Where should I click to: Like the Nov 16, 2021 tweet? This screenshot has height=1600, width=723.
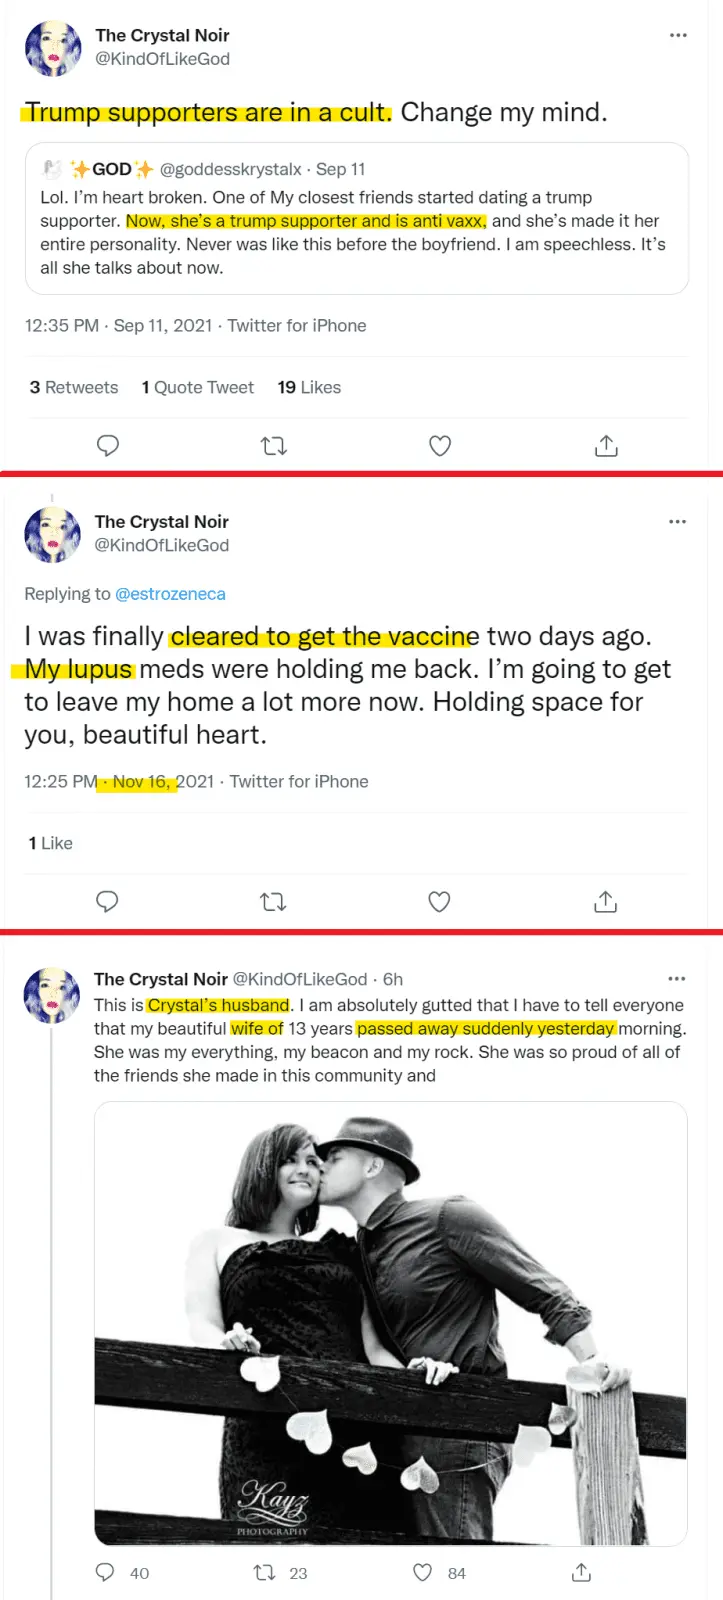(439, 902)
